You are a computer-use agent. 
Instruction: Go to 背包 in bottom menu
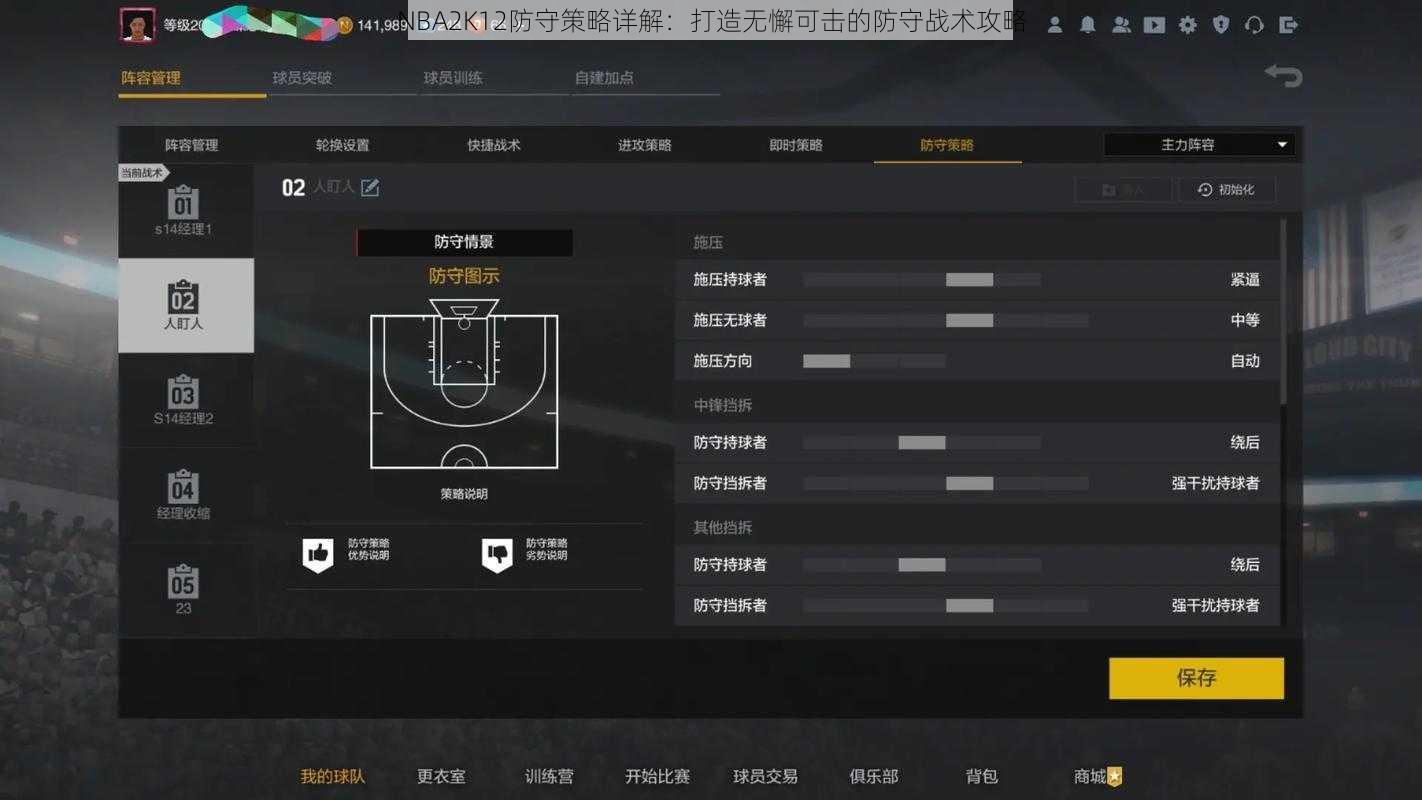click(982, 776)
